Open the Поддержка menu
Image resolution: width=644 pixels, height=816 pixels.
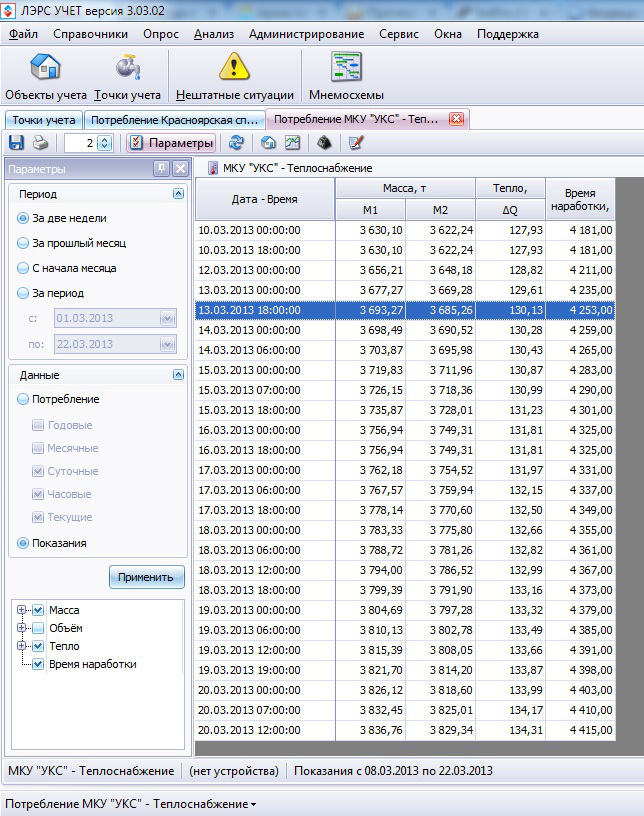click(508, 34)
